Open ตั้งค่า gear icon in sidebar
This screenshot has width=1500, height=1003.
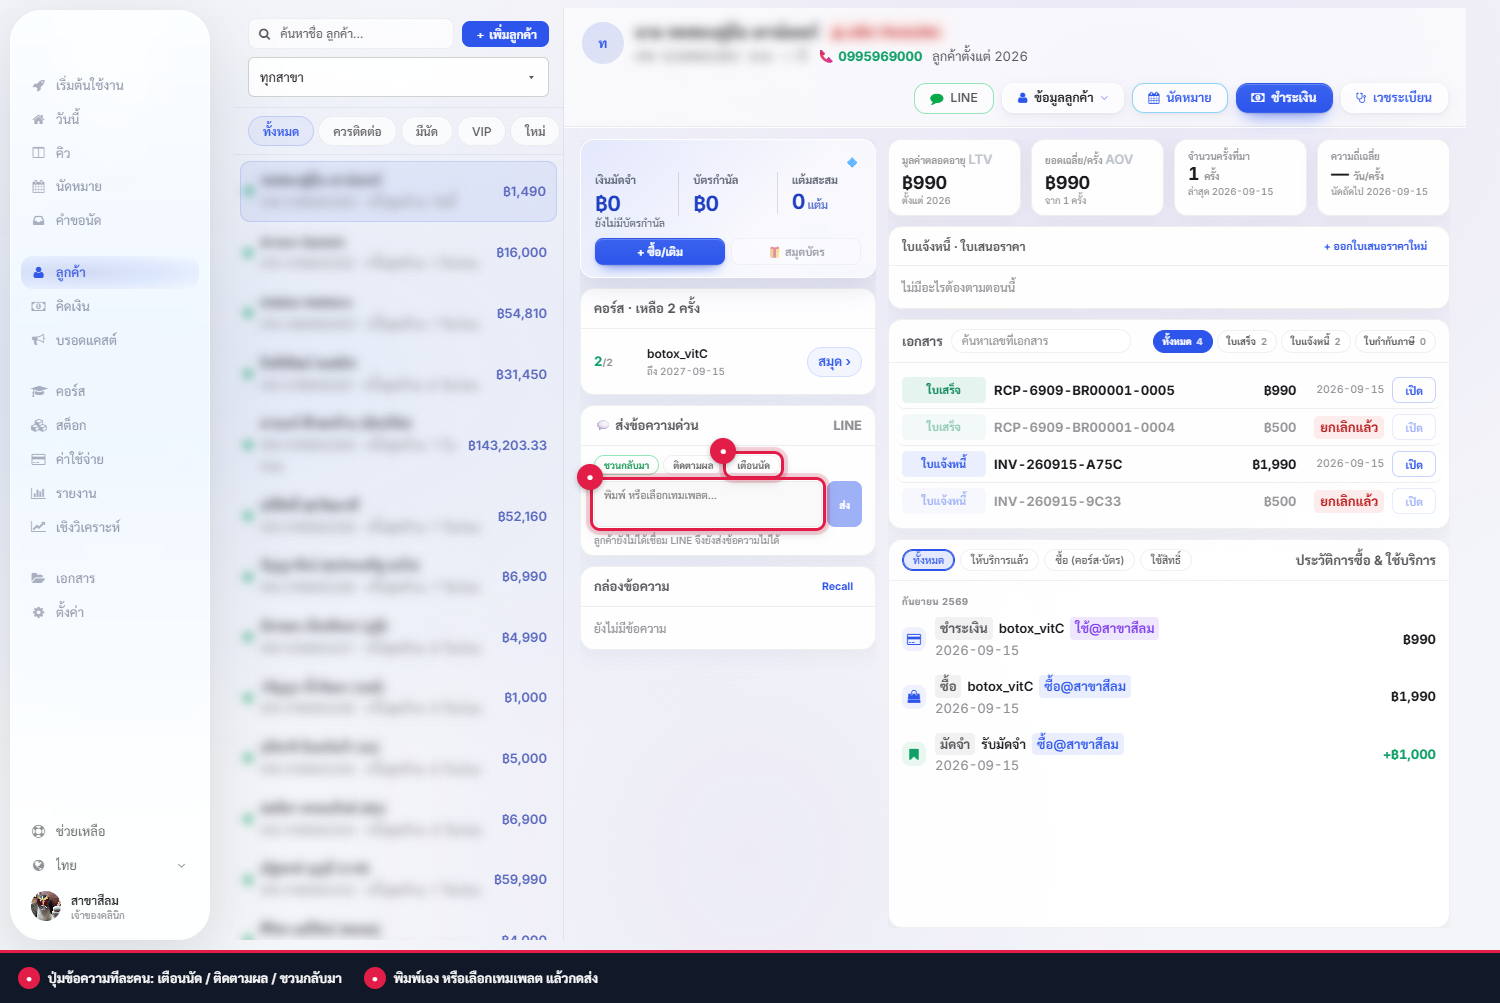pyautogui.click(x=38, y=612)
